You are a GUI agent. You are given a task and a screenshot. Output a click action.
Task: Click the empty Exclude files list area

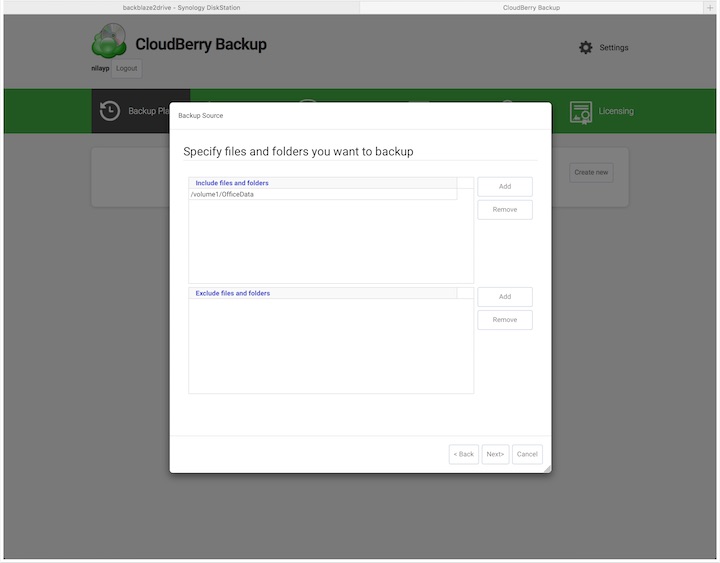click(331, 346)
